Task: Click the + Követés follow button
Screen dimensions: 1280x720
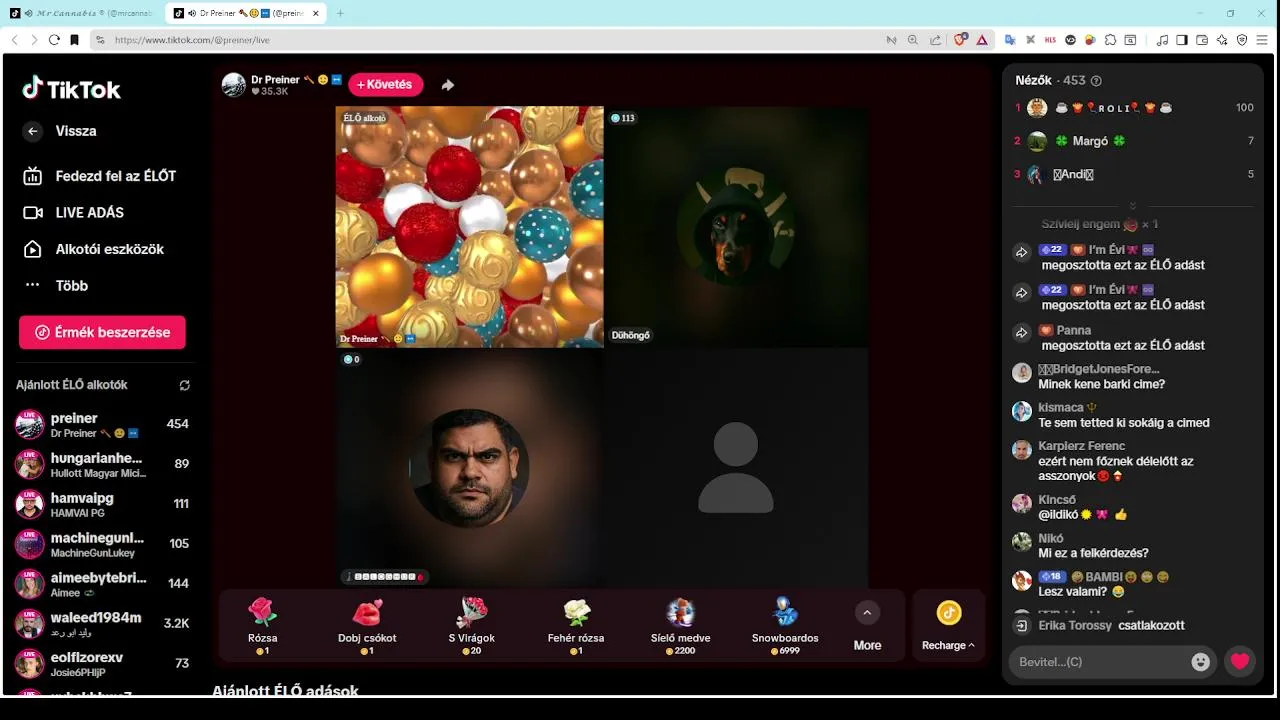Action: (386, 85)
